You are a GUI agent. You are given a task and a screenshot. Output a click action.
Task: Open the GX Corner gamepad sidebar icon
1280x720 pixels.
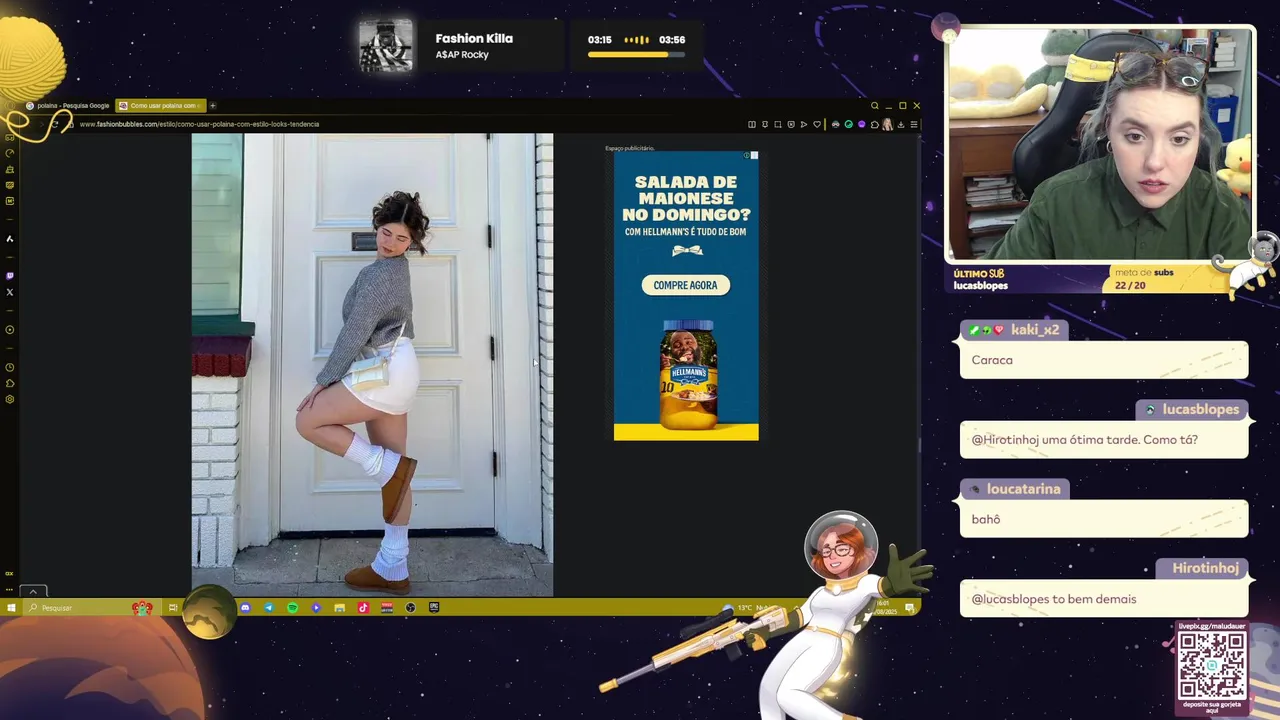click(x=9, y=137)
